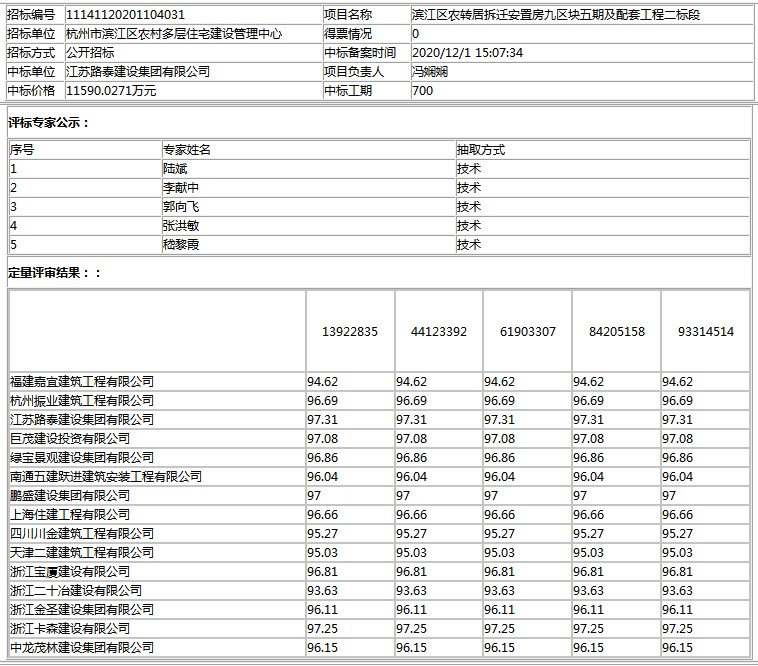Select 江苏路泰建设集团有限公司 in the results table
Image resolution: width=758 pixels, height=666 pixels.
pos(82,420)
